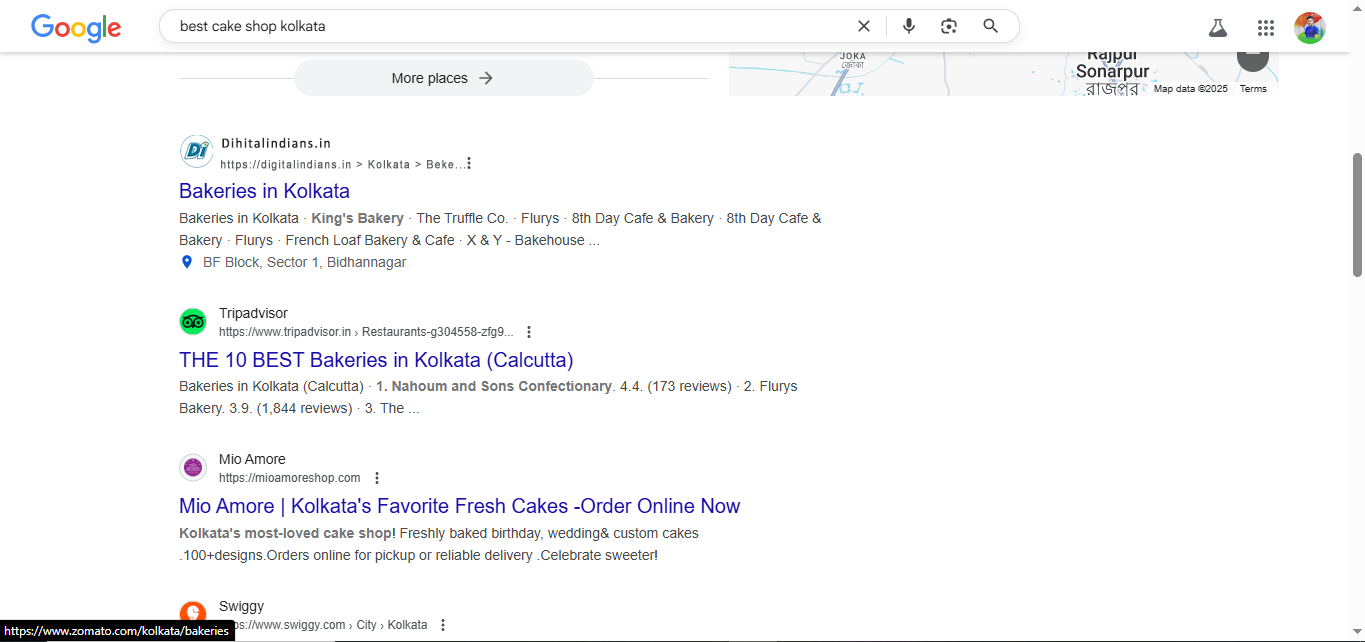This screenshot has height=642, width=1365.
Task: Open Search Labs via the flask icon
Action: [x=1217, y=27]
